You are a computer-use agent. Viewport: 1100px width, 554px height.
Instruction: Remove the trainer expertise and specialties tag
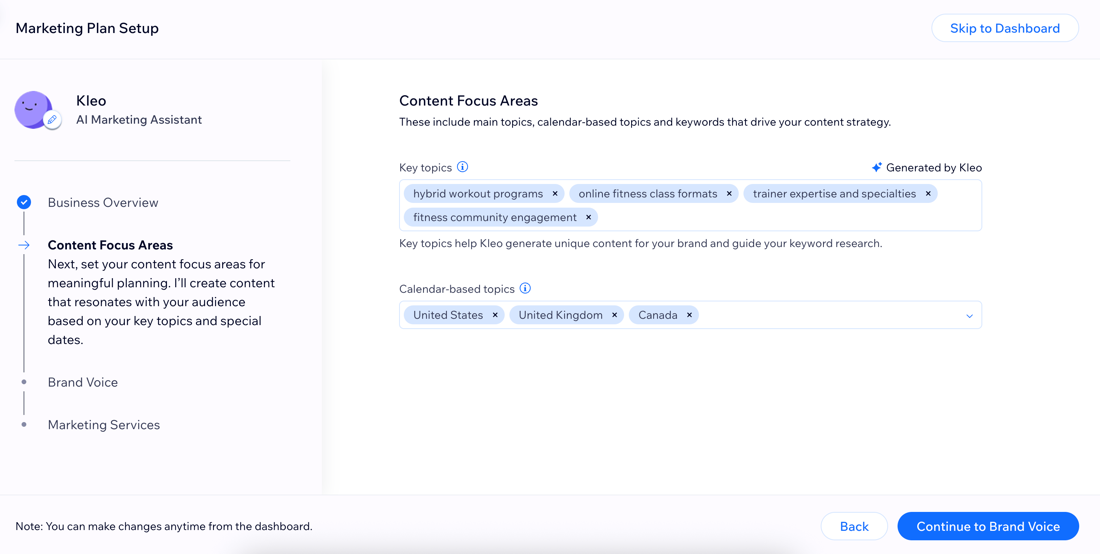[928, 194]
